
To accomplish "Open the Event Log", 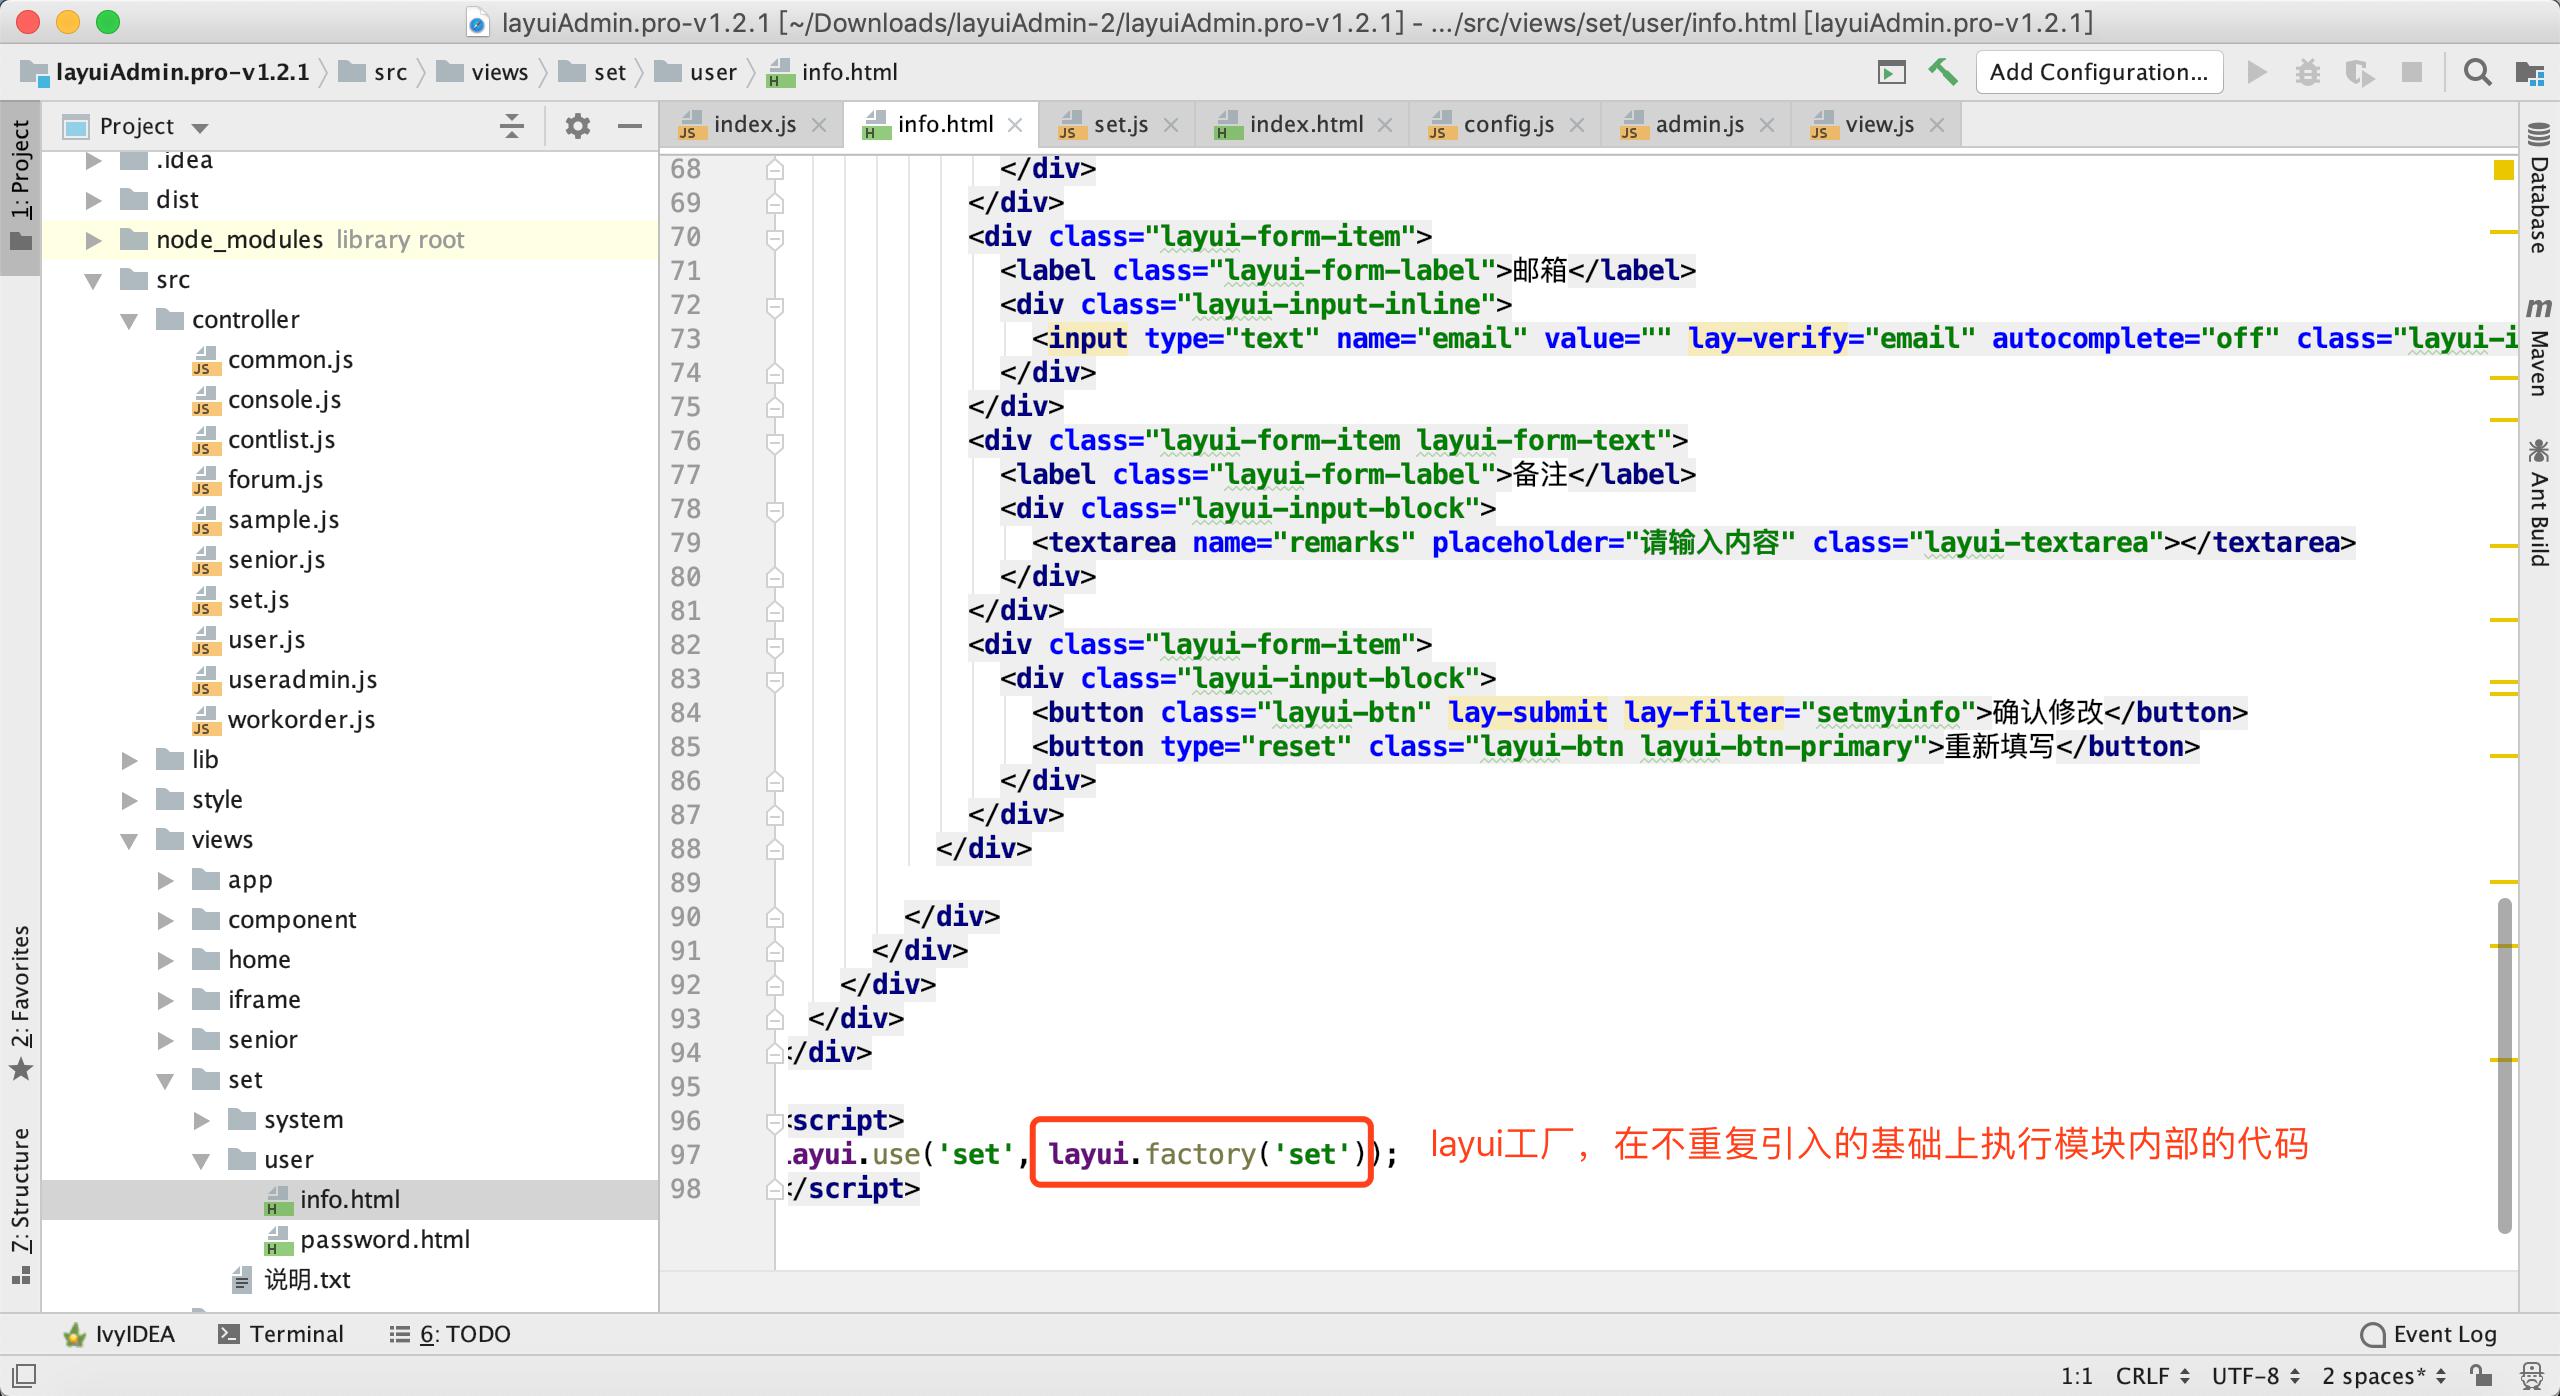I will [2428, 1334].
